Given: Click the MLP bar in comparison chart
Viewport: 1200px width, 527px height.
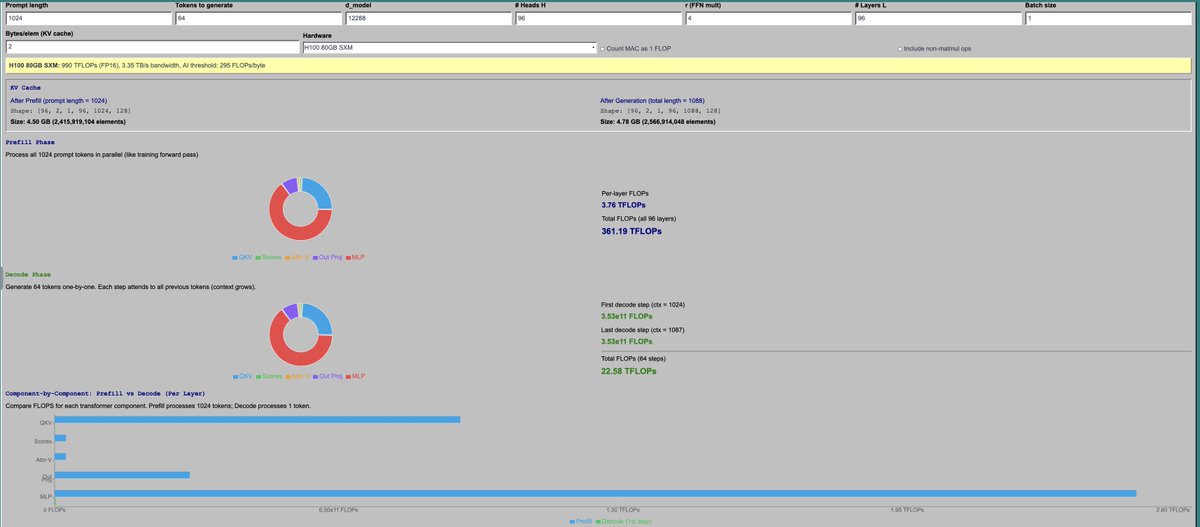Looking at the screenshot, I should (x=596, y=493).
